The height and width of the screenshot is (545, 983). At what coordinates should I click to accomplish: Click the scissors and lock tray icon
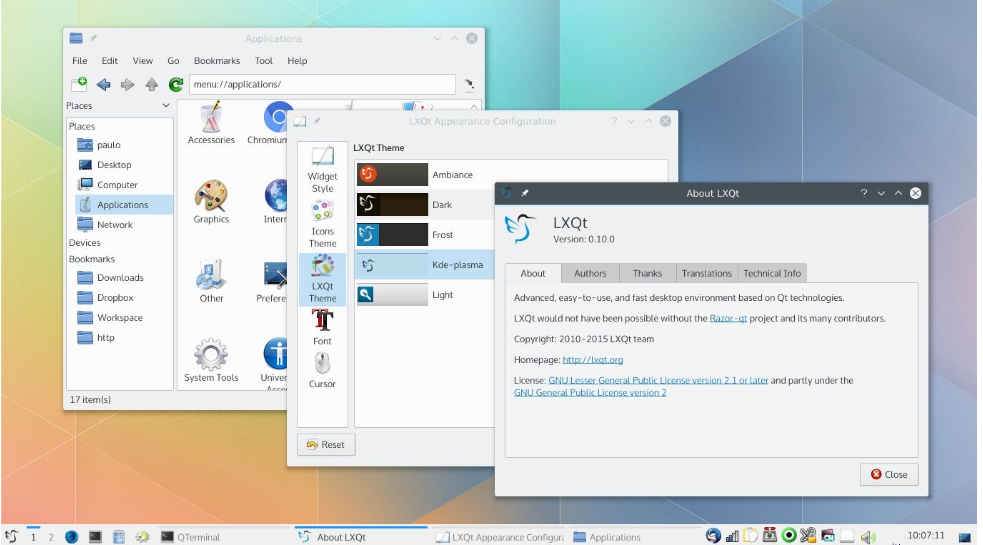click(808, 536)
